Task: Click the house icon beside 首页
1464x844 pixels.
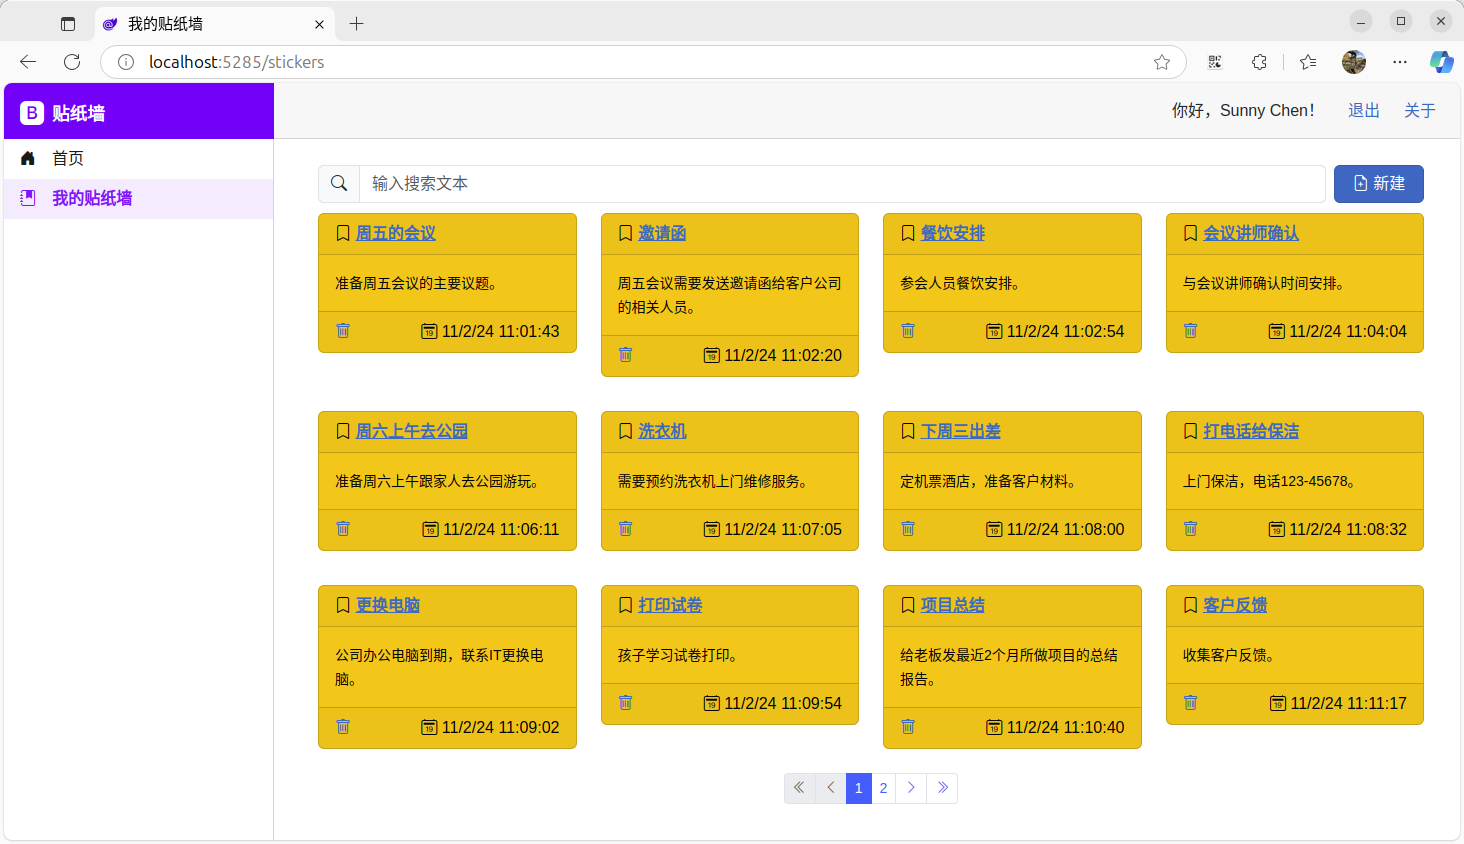Action: tap(28, 157)
